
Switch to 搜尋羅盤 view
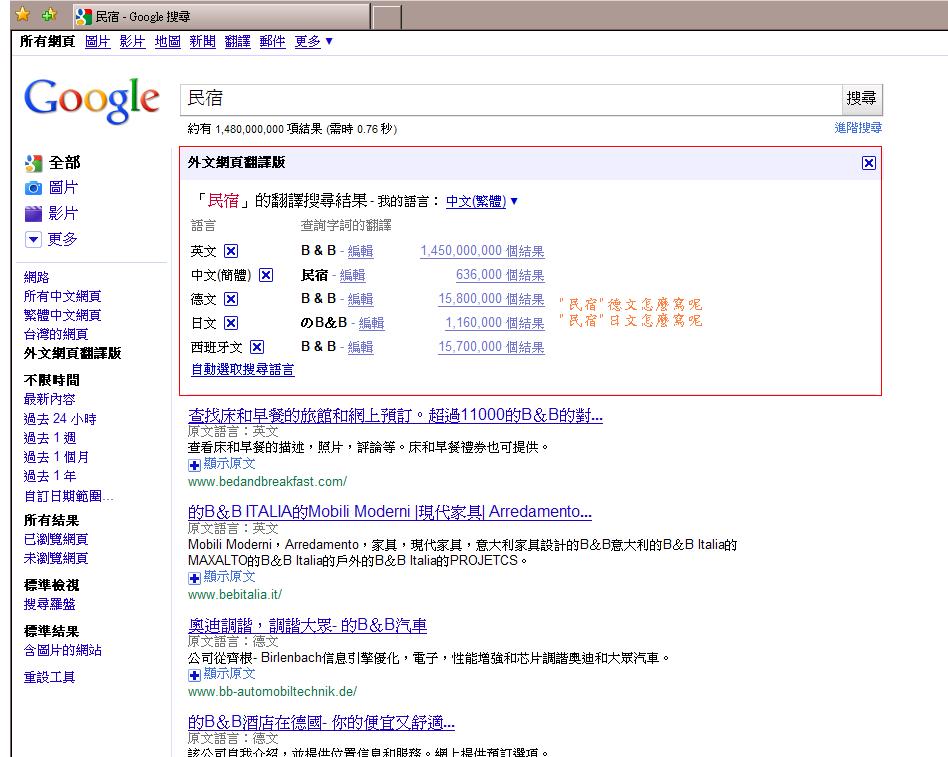point(50,604)
